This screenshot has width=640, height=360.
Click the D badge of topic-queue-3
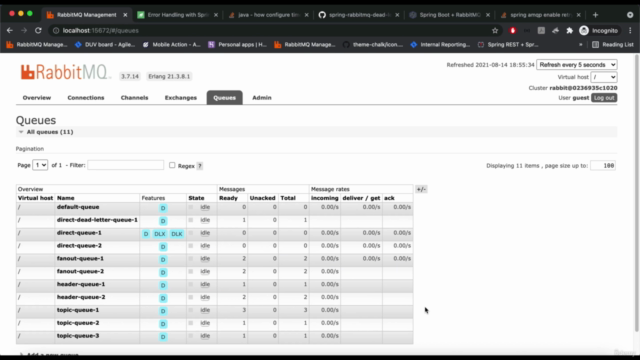point(163,337)
